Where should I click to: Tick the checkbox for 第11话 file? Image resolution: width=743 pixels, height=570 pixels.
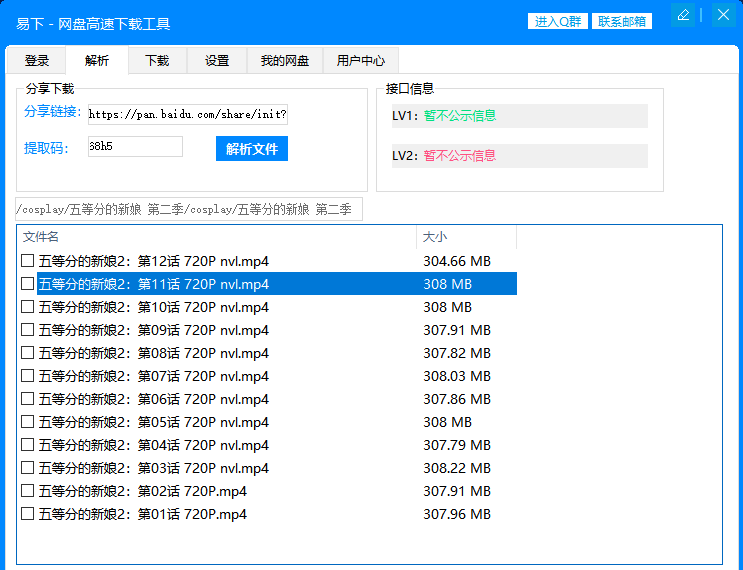27,284
